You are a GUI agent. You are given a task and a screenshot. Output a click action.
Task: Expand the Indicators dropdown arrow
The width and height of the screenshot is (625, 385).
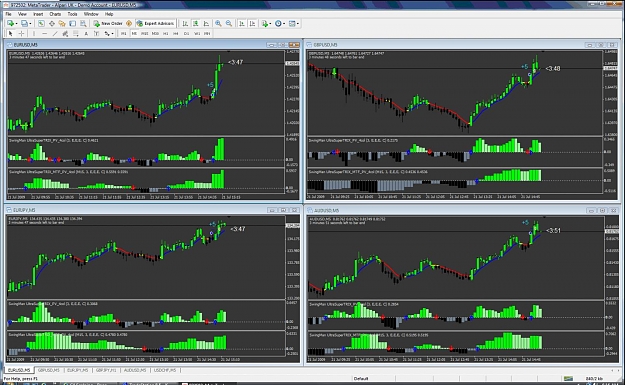(x=270, y=24)
